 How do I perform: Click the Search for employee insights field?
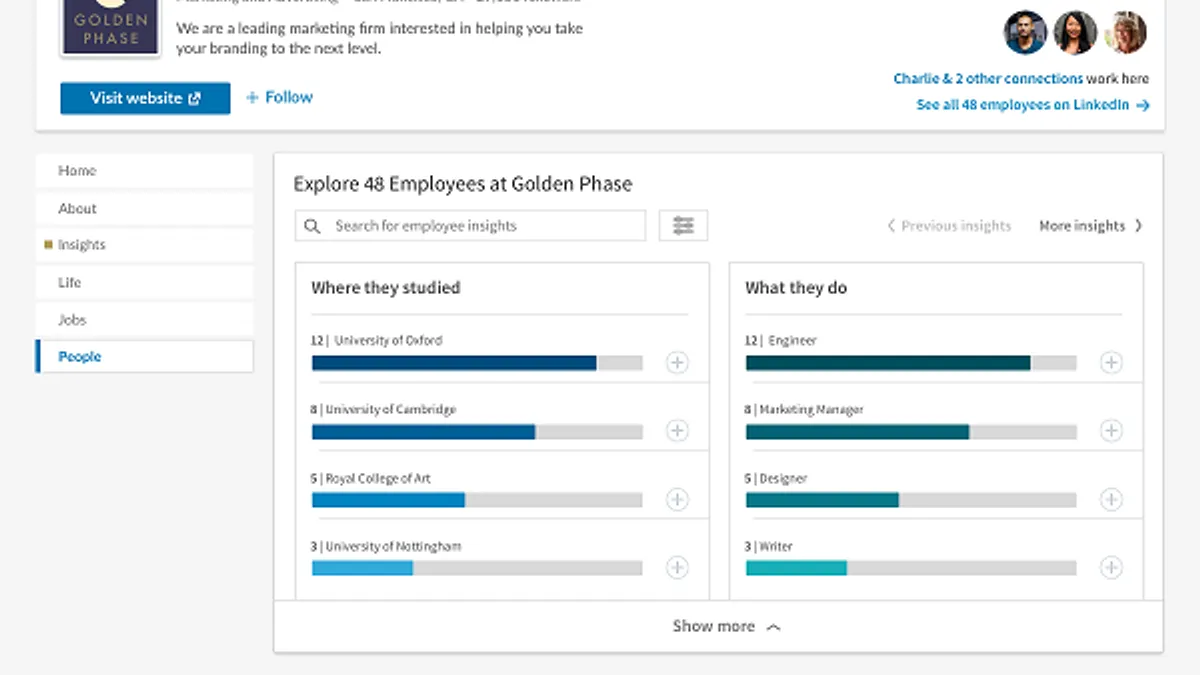tap(471, 226)
